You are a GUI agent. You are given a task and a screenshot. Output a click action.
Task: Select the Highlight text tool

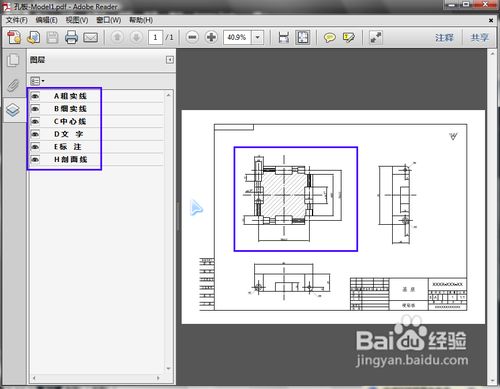click(x=349, y=37)
